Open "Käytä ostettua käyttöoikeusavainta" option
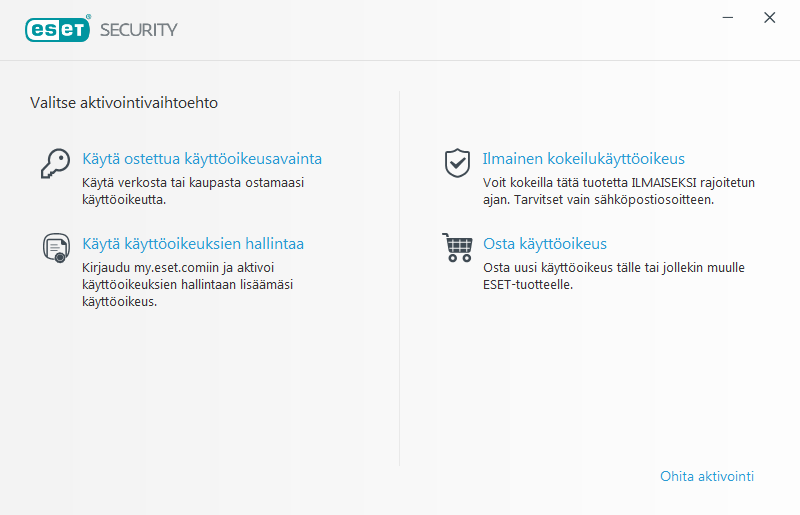The image size is (800, 515). [x=201, y=159]
